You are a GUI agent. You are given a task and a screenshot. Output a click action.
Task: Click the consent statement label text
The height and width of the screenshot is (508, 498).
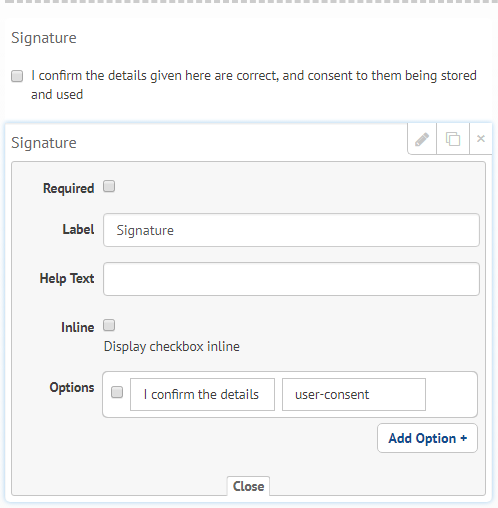254,85
